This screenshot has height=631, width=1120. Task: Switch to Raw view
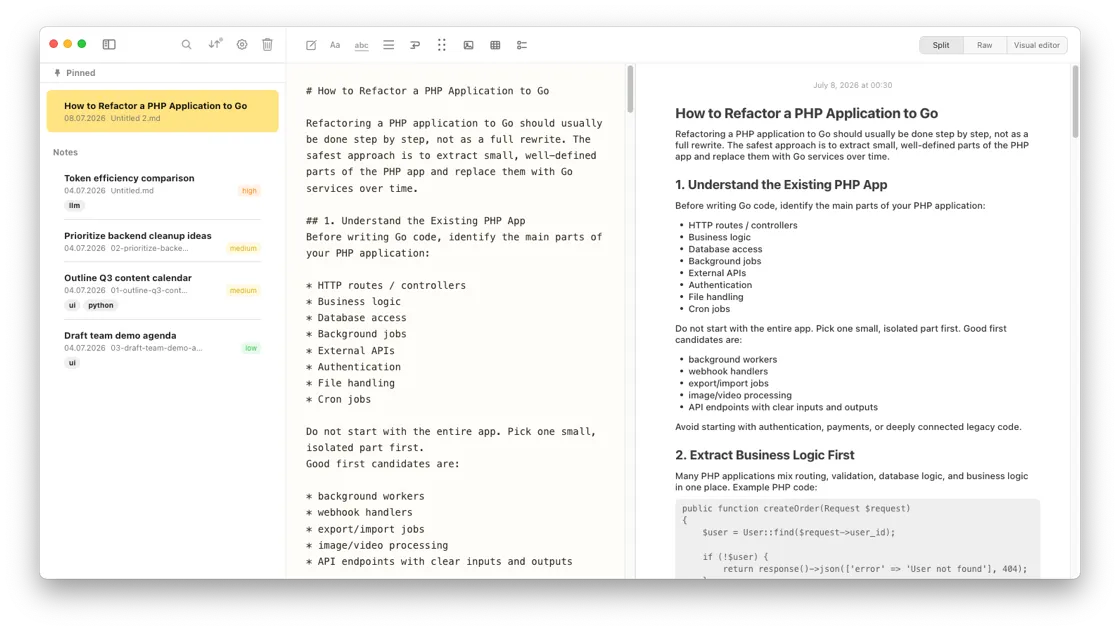[984, 45]
